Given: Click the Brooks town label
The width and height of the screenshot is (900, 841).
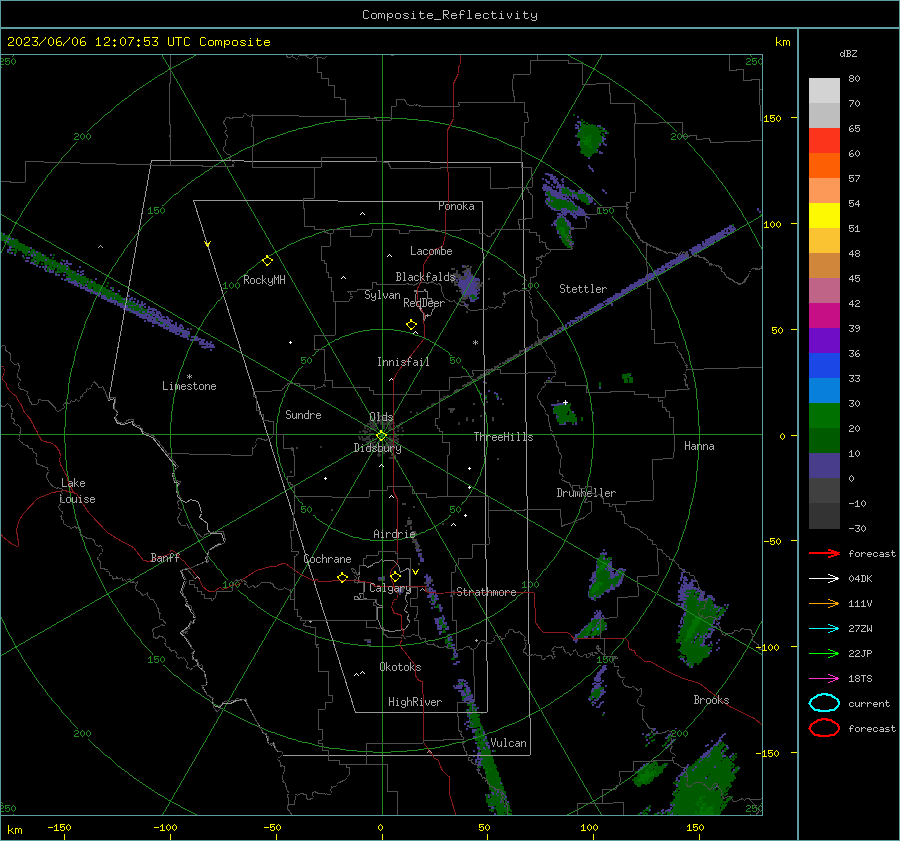Looking at the screenshot, I should 711,700.
